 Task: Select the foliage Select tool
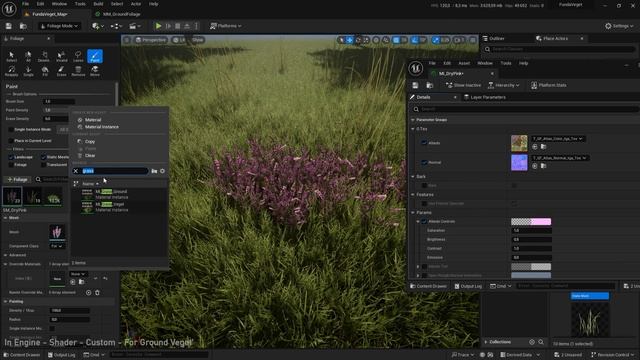[11, 56]
